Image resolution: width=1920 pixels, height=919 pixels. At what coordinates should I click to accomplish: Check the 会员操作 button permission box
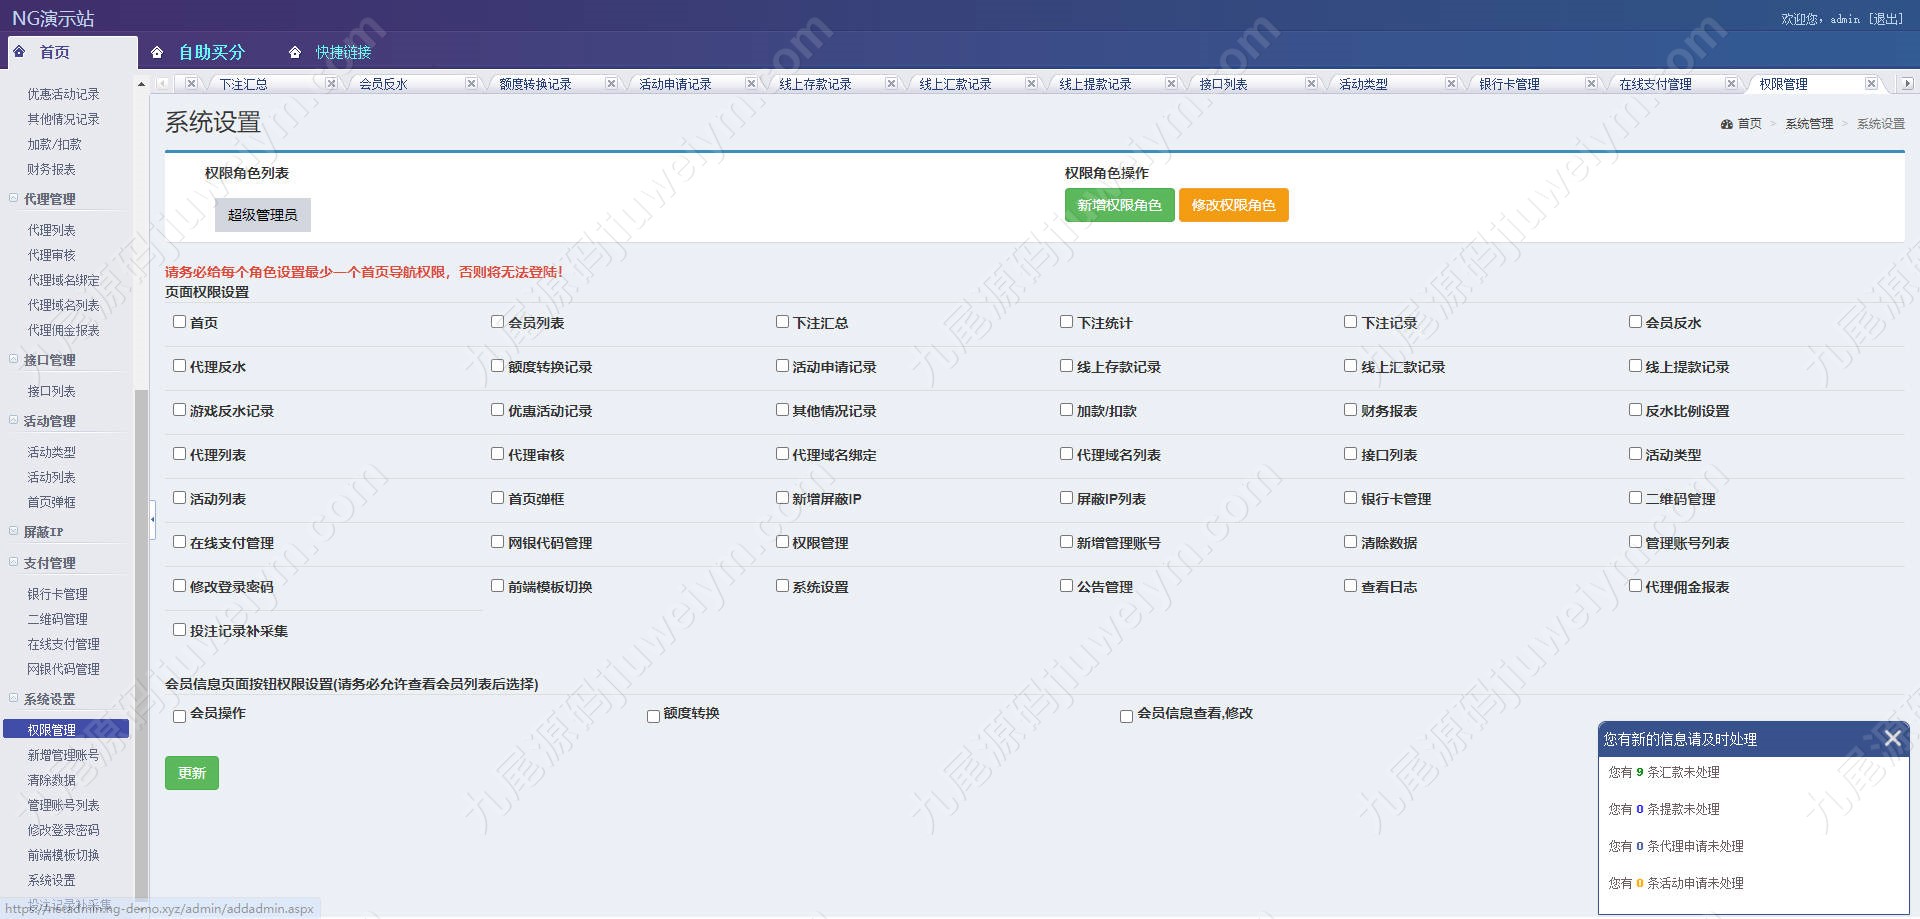coord(180,716)
